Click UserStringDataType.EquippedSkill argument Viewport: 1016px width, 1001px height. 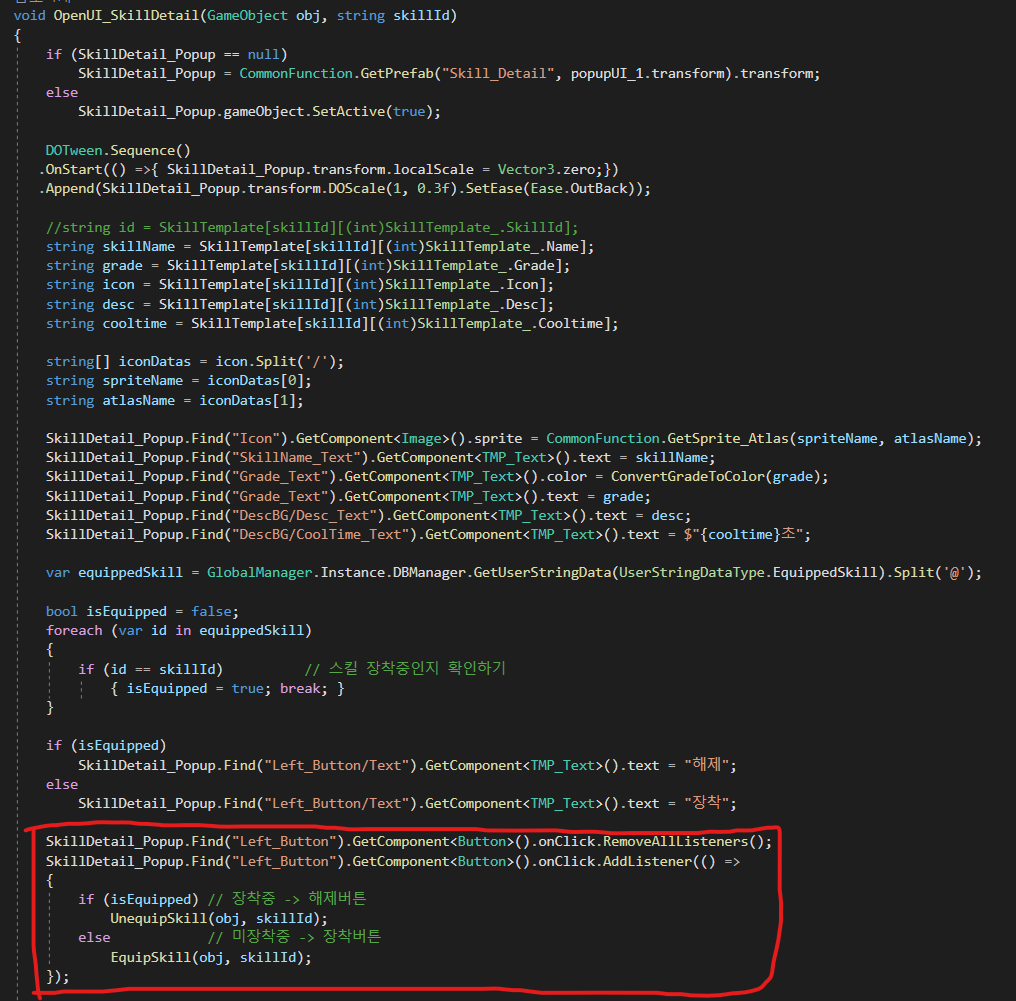click(x=748, y=573)
